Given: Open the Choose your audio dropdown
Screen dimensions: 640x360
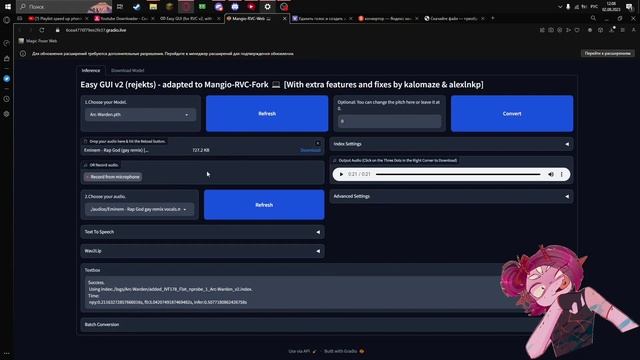Looking at the screenshot, I should coord(139,209).
